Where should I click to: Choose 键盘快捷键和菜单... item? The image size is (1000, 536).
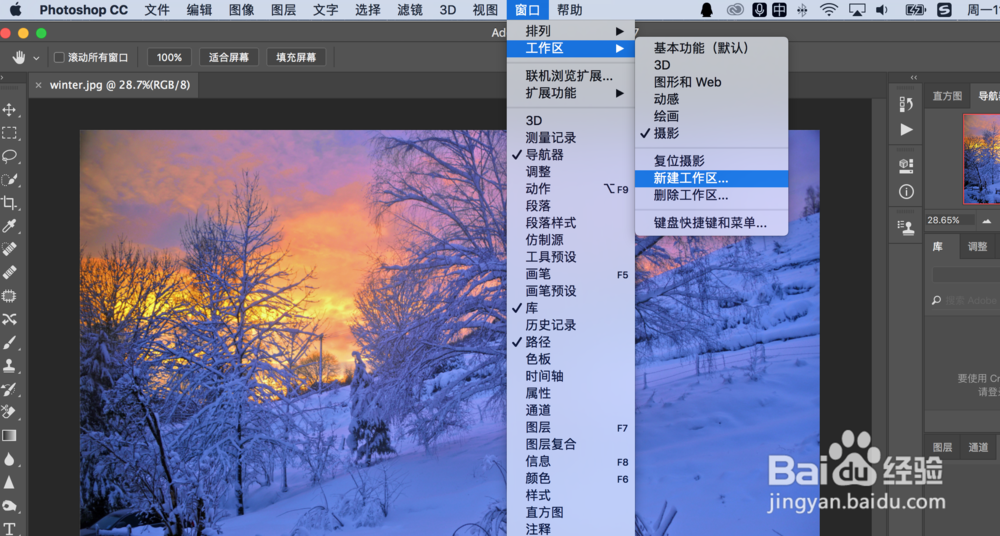pyautogui.click(x=712, y=223)
